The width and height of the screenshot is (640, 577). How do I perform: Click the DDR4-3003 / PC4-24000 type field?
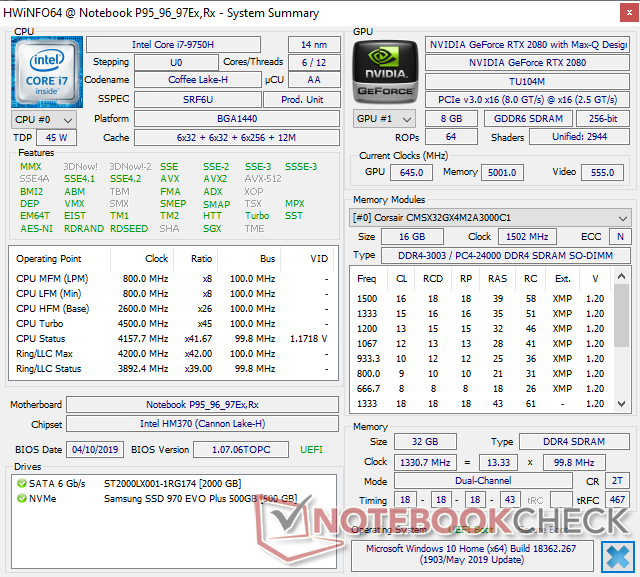tap(505, 255)
